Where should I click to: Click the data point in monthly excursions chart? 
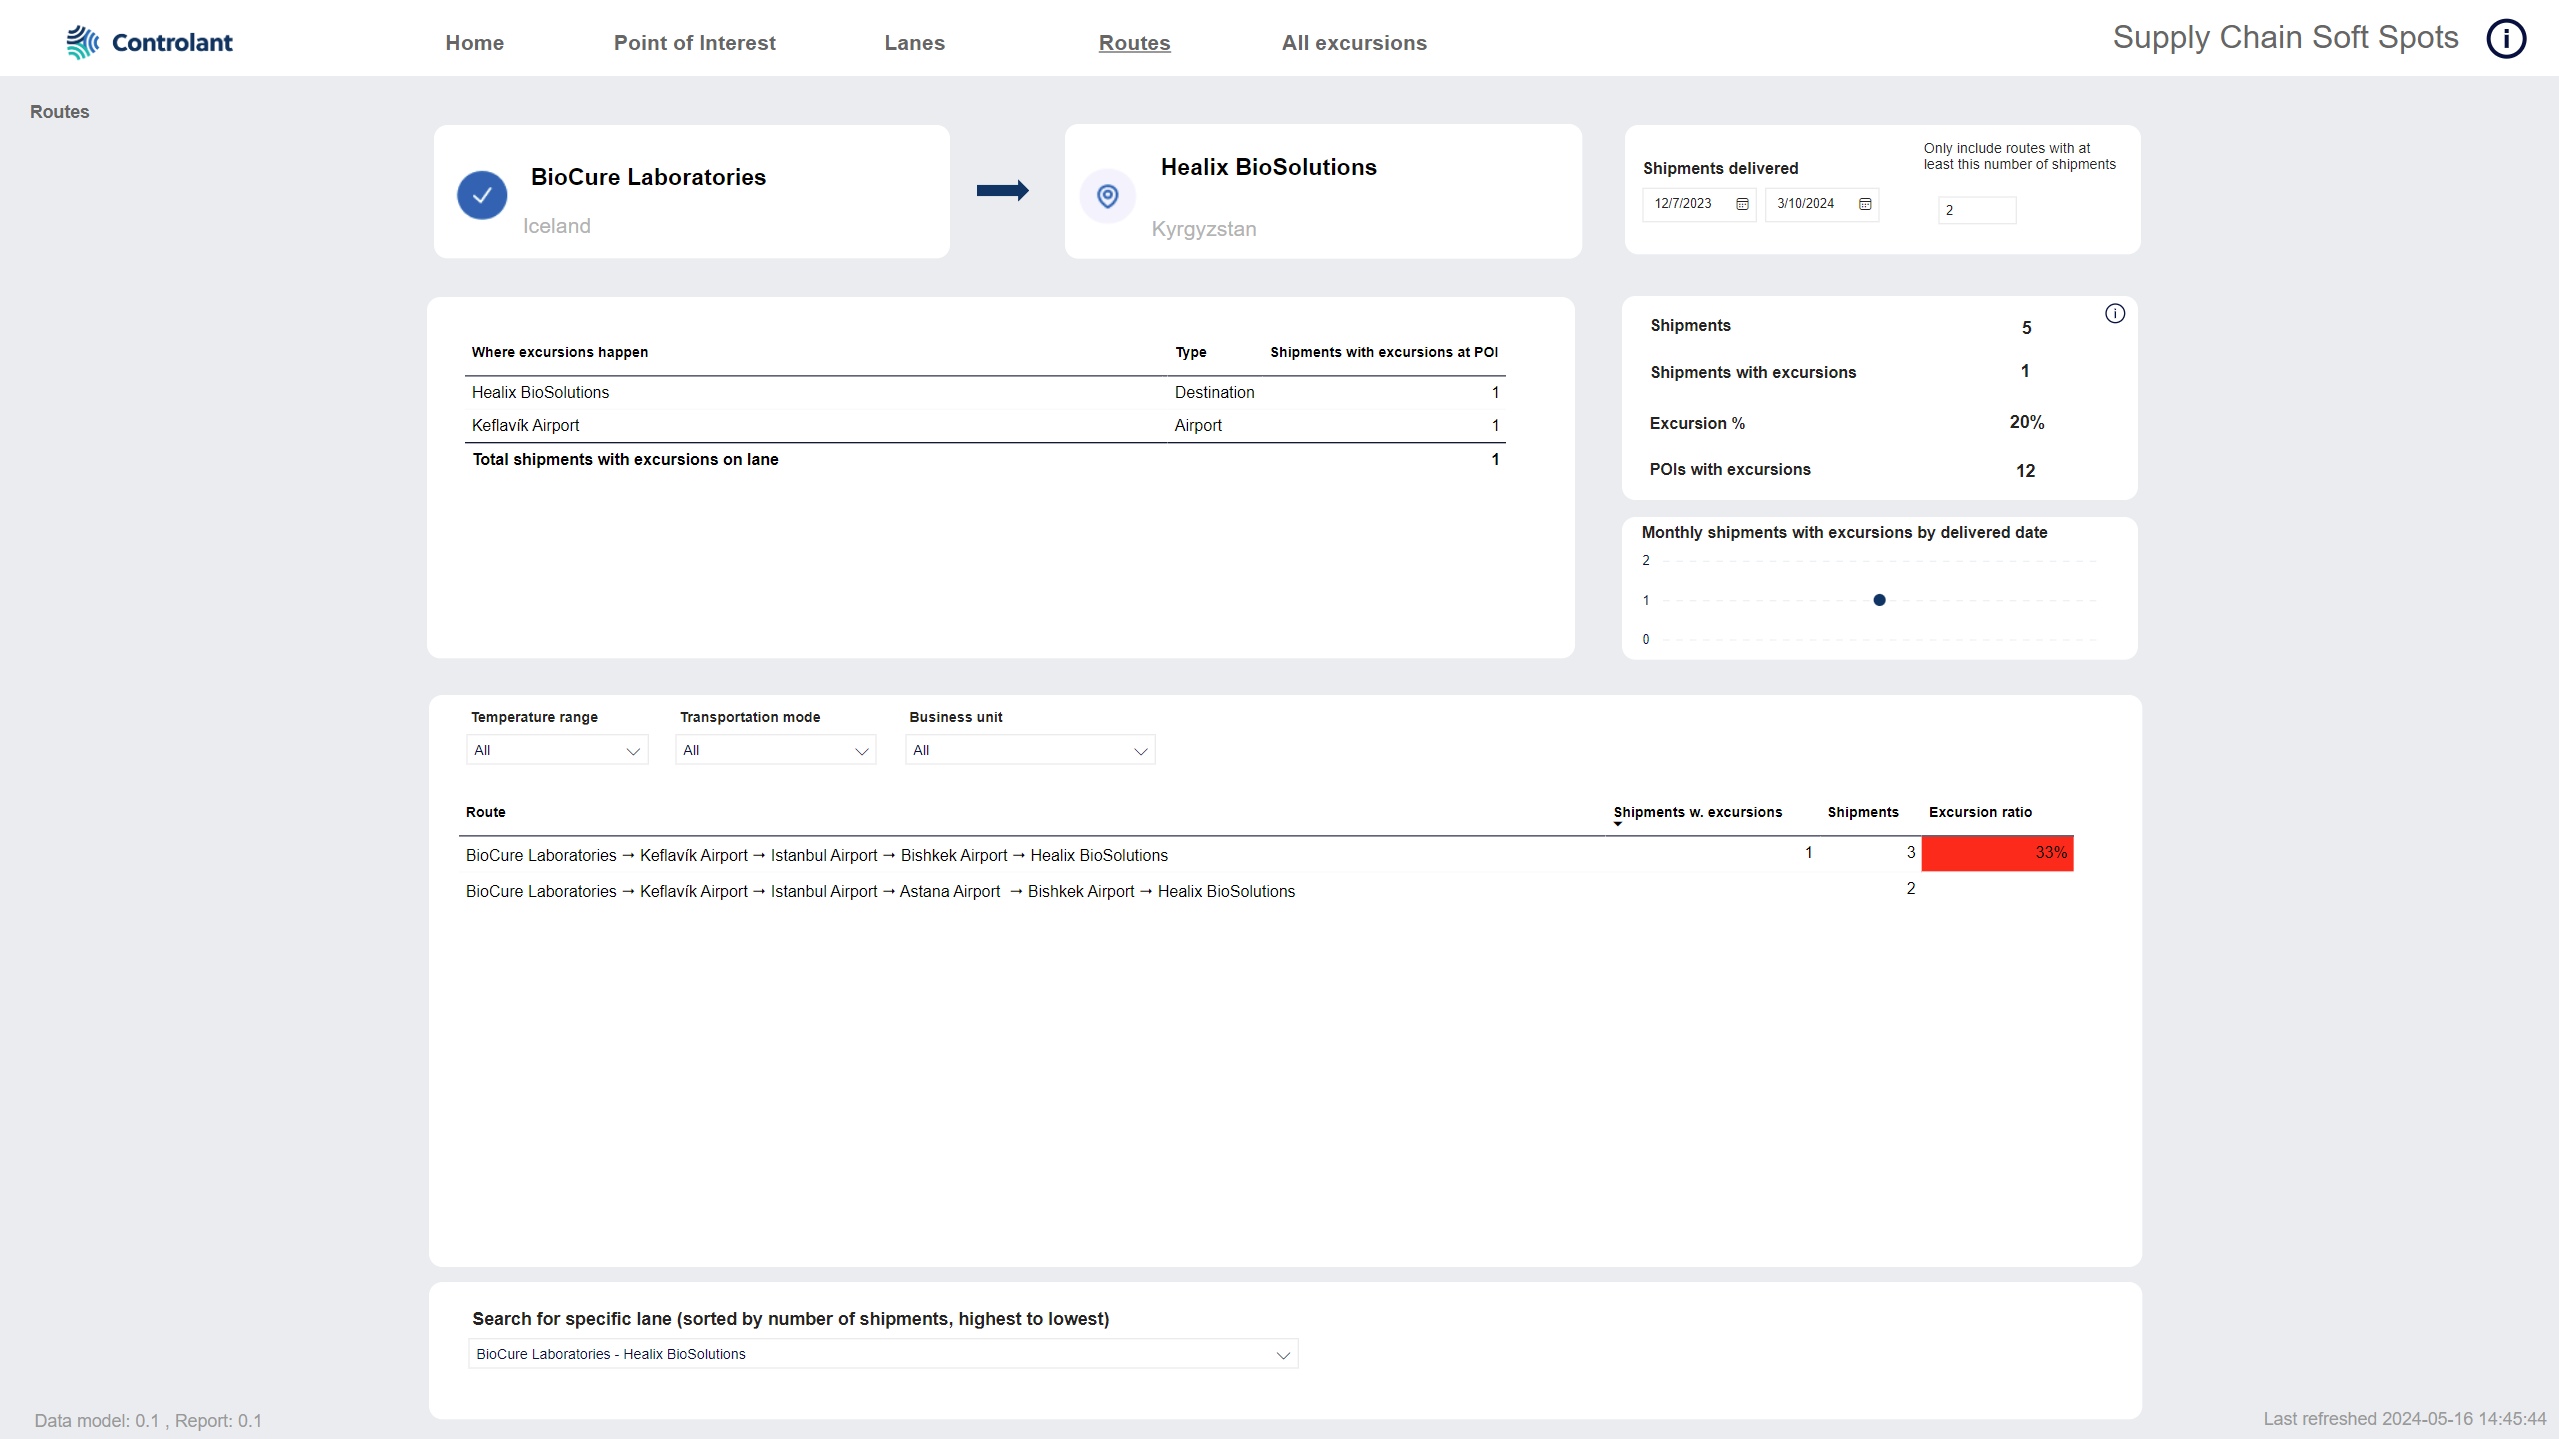tap(1879, 600)
